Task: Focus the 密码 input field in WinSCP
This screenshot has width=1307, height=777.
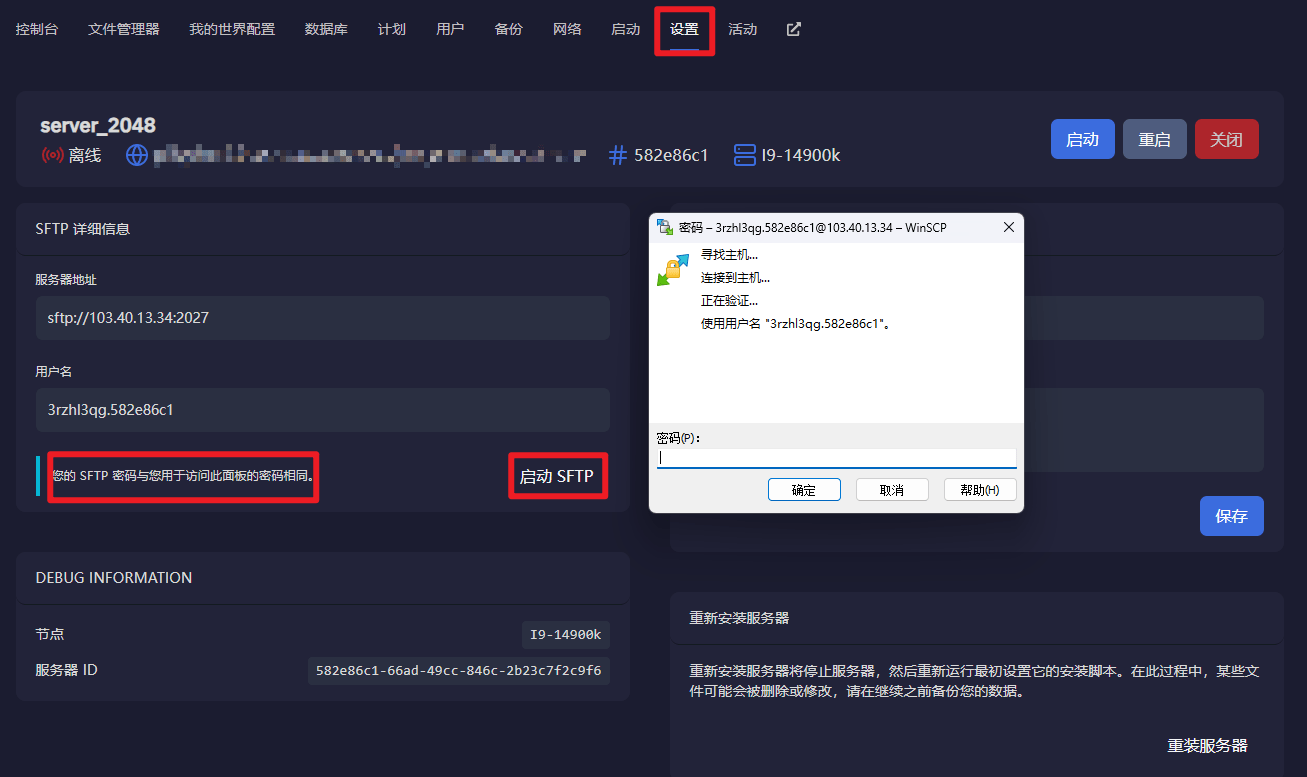Action: pyautogui.click(x=836, y=458)
